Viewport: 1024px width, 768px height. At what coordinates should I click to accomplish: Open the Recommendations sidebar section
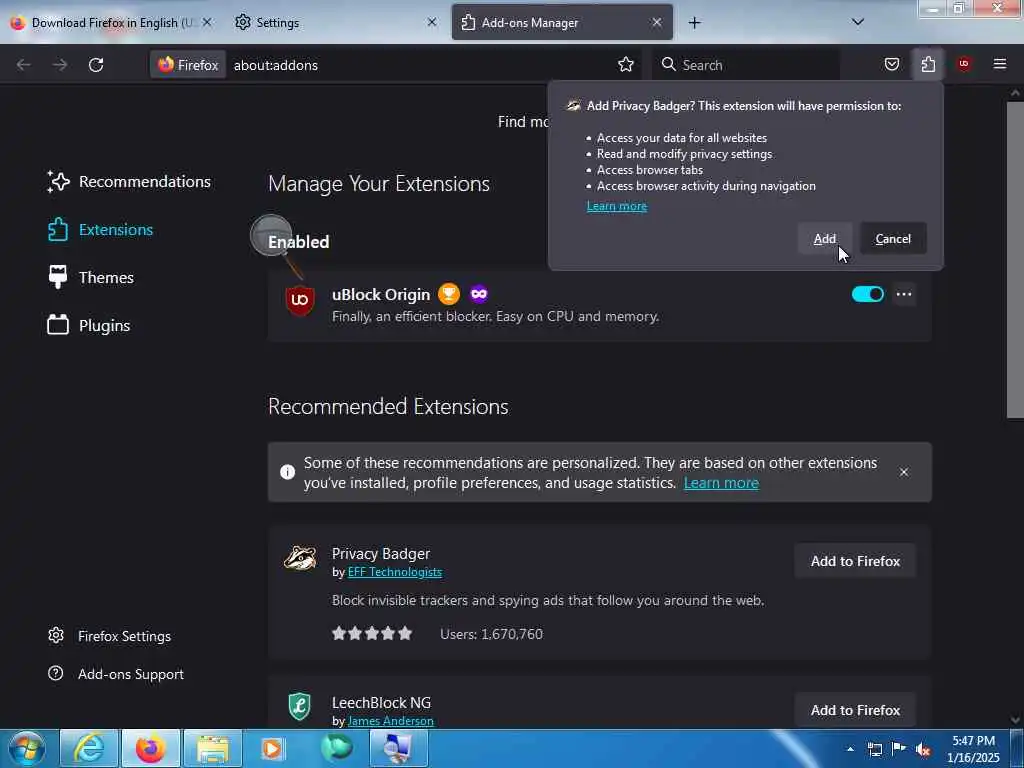(x=129, y=182)
